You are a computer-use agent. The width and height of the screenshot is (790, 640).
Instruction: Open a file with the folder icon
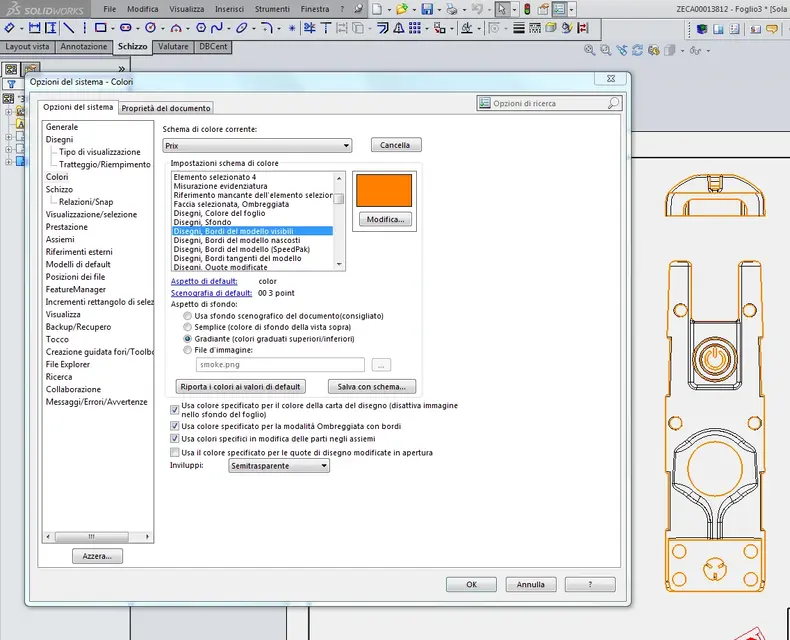tap(401, 9)
